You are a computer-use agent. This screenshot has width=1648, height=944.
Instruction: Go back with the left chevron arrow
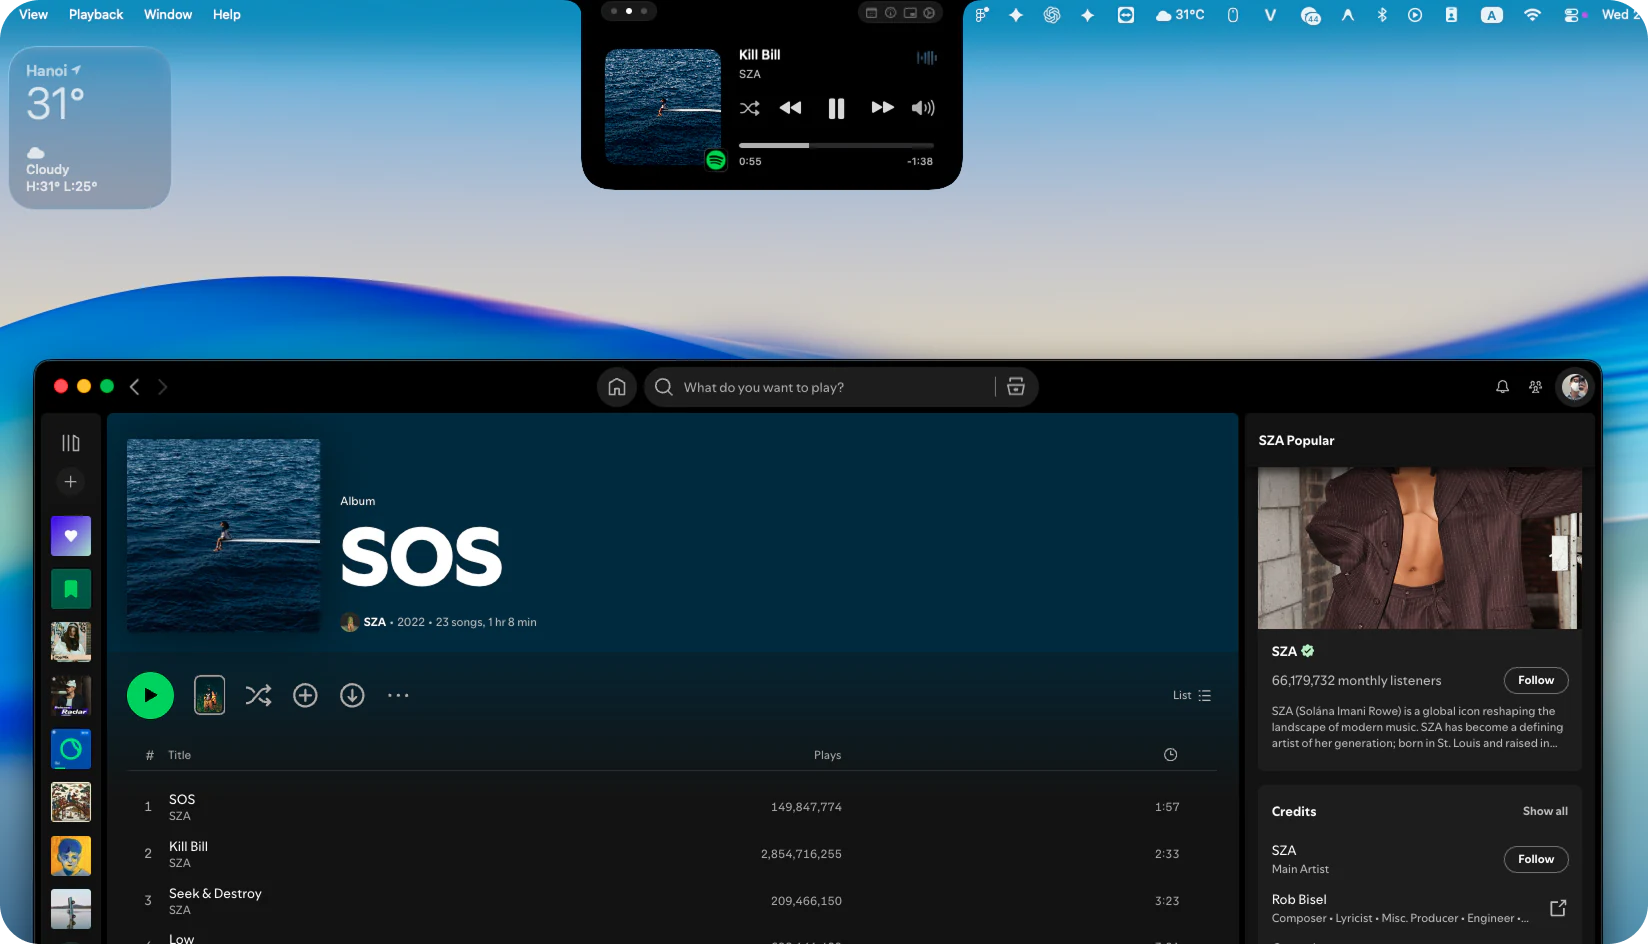134,387
